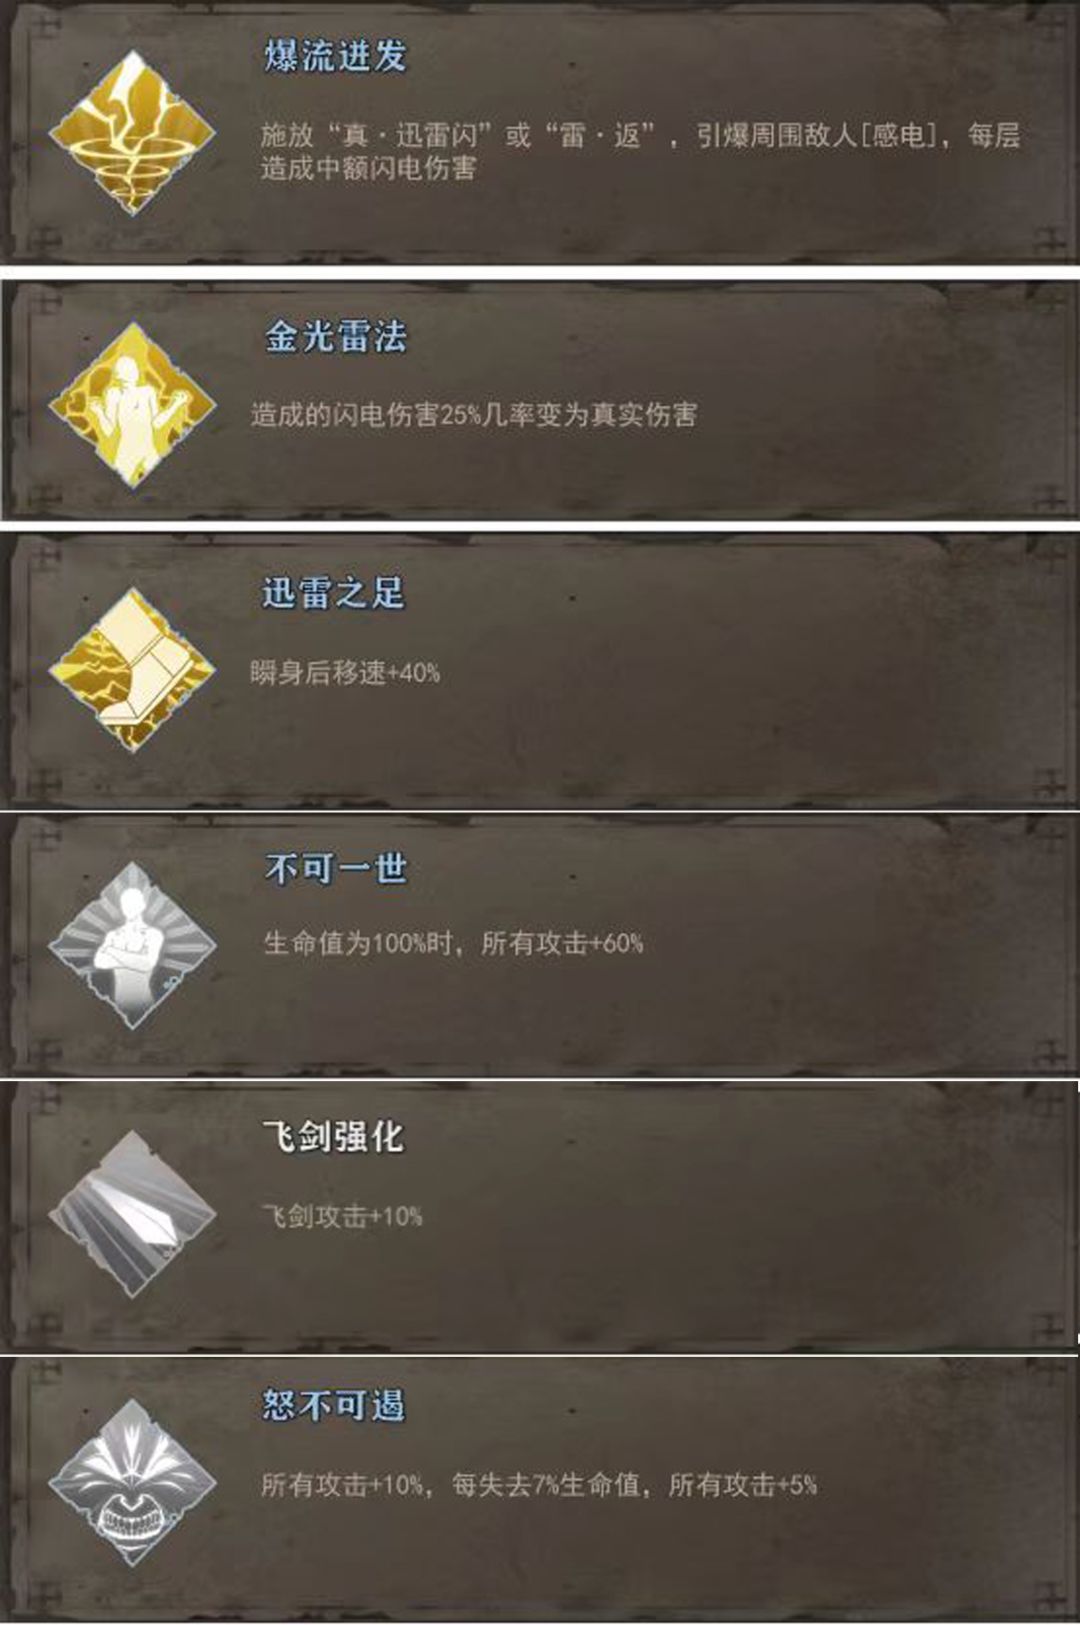Click the 金光雷法 skill title
This screenshot has height=1625, width=1080.
pos(336,336)
